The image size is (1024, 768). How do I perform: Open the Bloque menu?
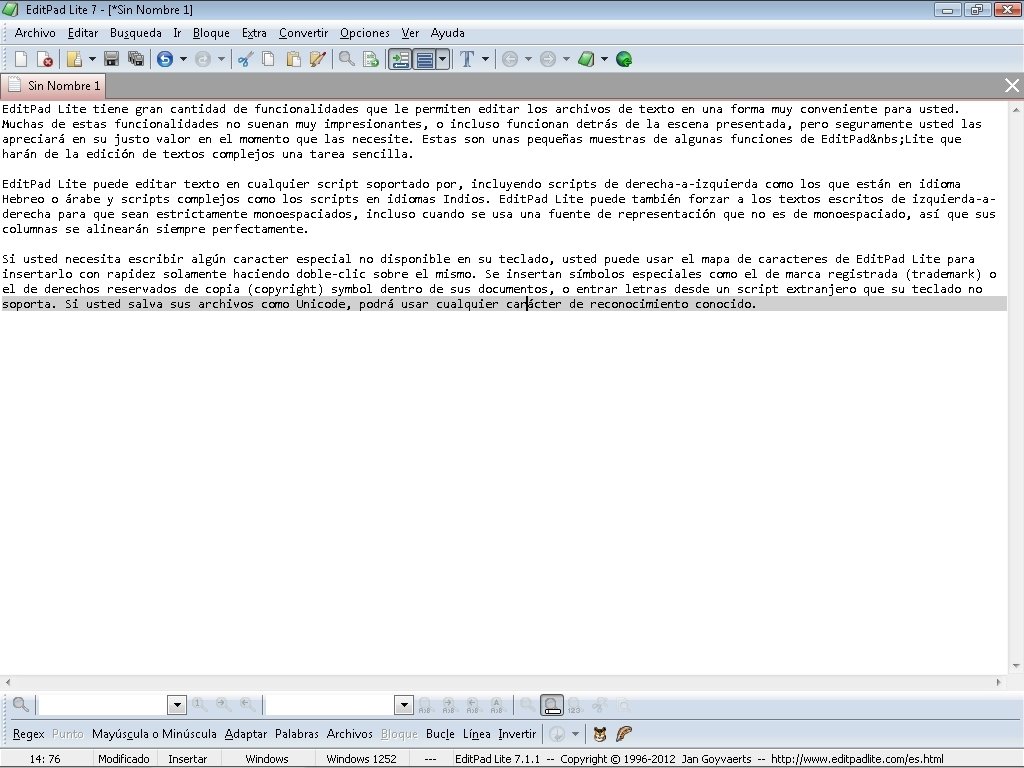(211, 33)
